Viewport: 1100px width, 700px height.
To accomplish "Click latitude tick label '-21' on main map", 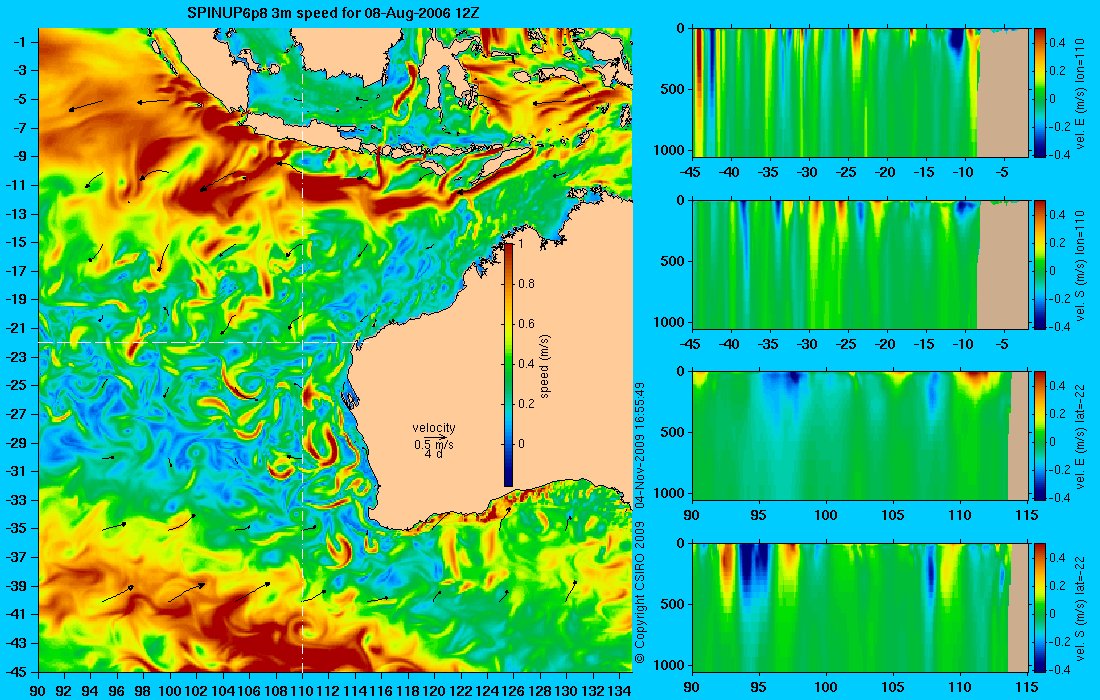I will click(15, 328).
